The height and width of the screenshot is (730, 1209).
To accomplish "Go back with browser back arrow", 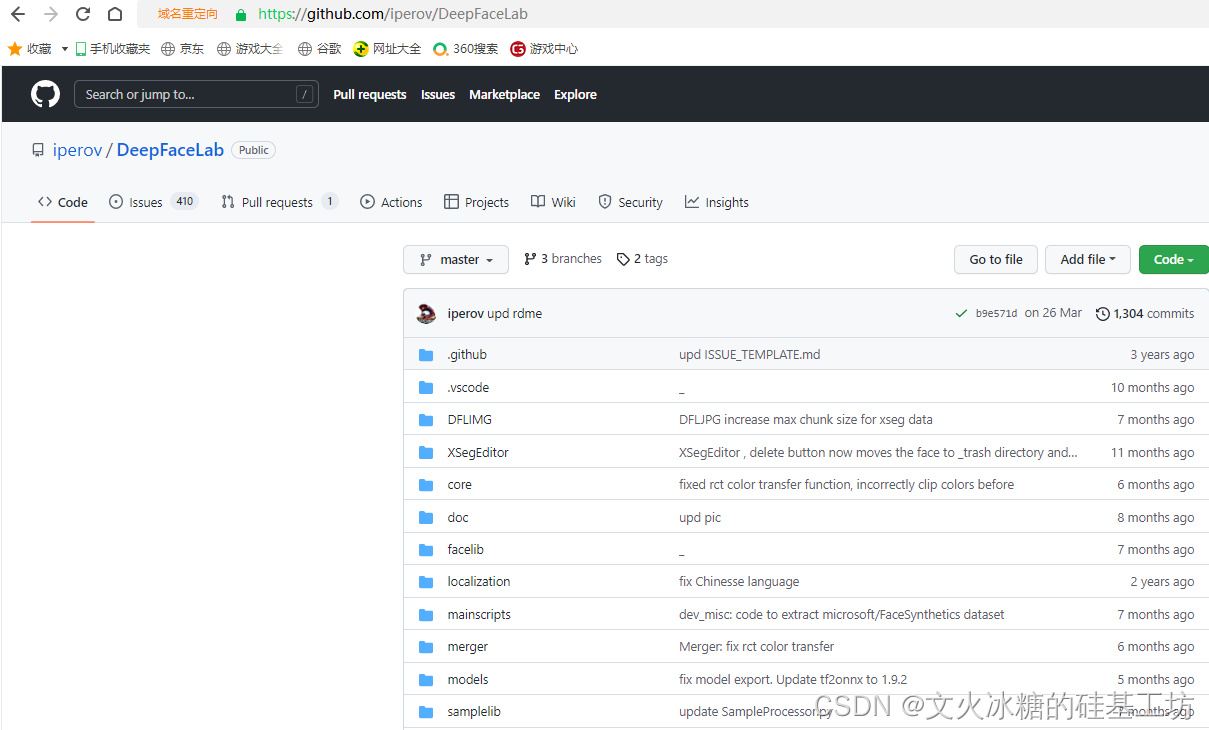I will (x=17, y=14).
